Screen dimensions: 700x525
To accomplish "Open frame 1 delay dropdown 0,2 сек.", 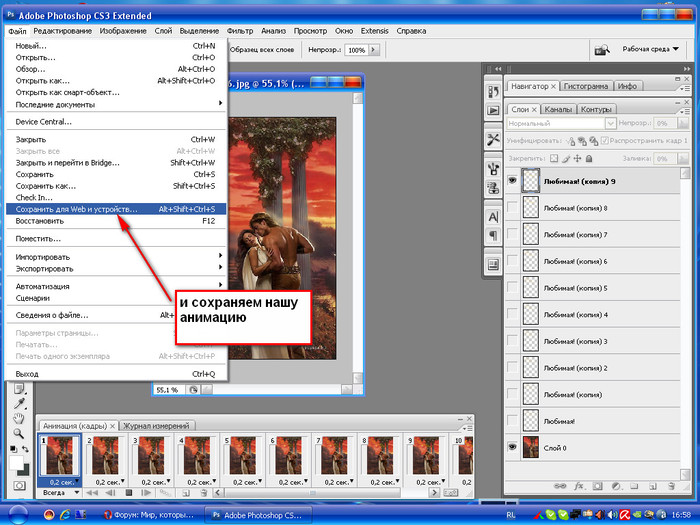I will pos(64,482).
